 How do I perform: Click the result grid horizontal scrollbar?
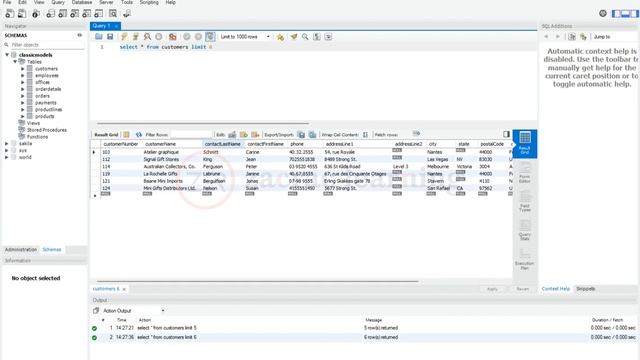point(258,281)
